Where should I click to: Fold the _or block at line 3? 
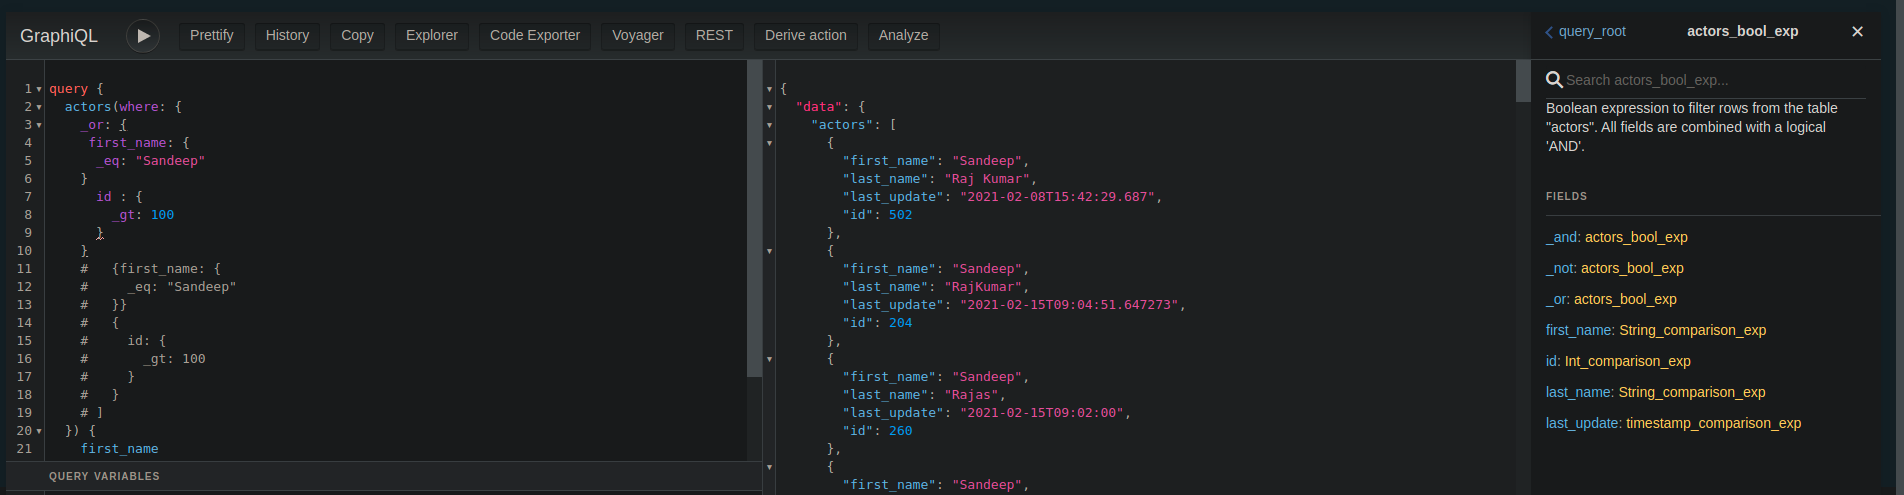click(39, 125)
